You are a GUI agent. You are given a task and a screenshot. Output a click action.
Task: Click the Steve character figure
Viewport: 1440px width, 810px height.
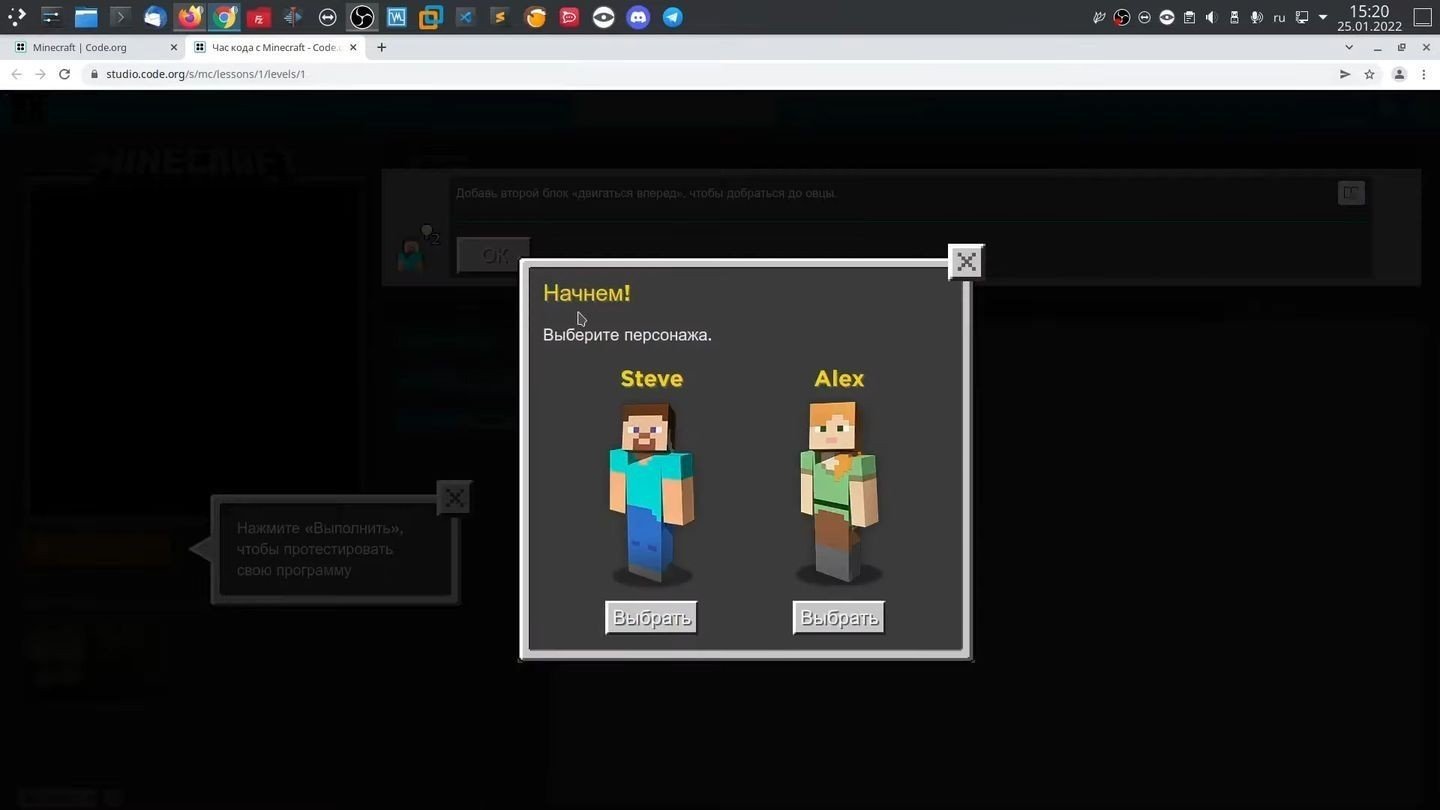[x=651, y=492]
